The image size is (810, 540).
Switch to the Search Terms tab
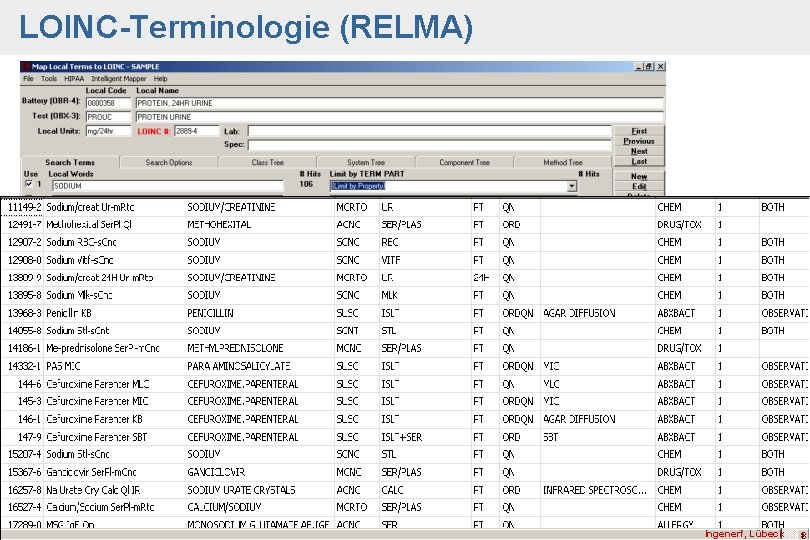(70, 162)
